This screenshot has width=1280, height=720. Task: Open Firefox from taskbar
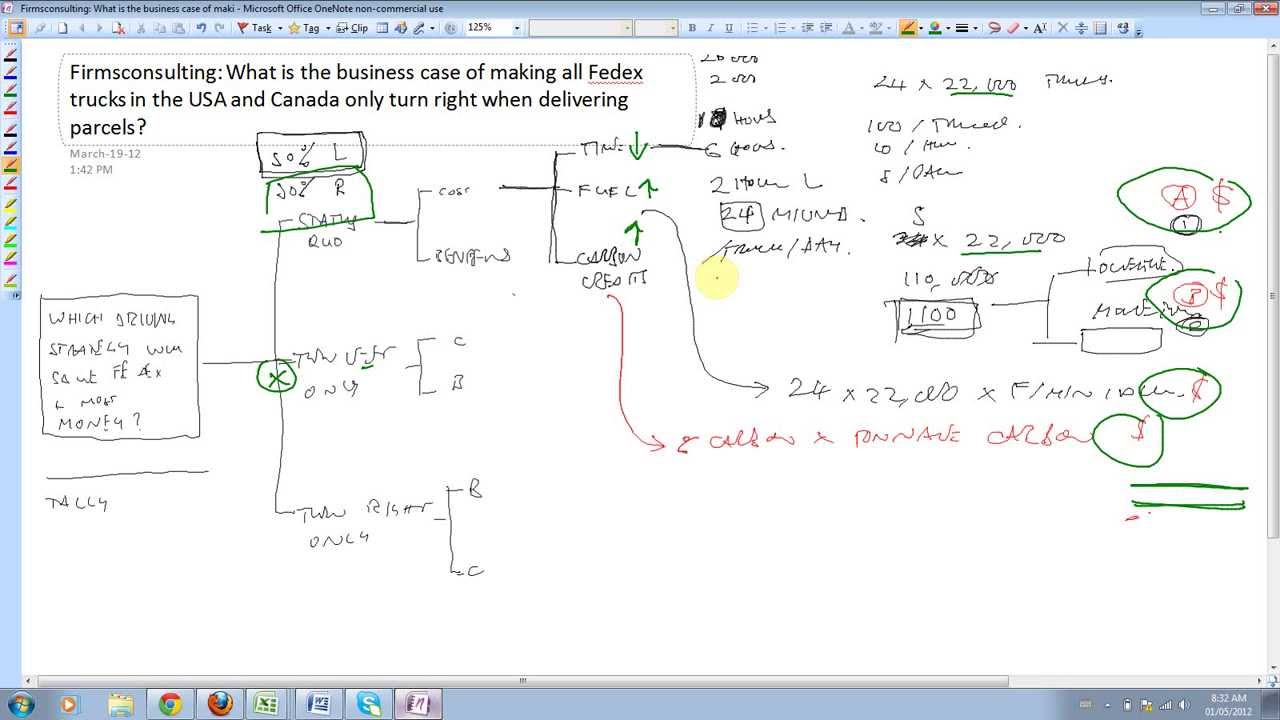(219, 704)
